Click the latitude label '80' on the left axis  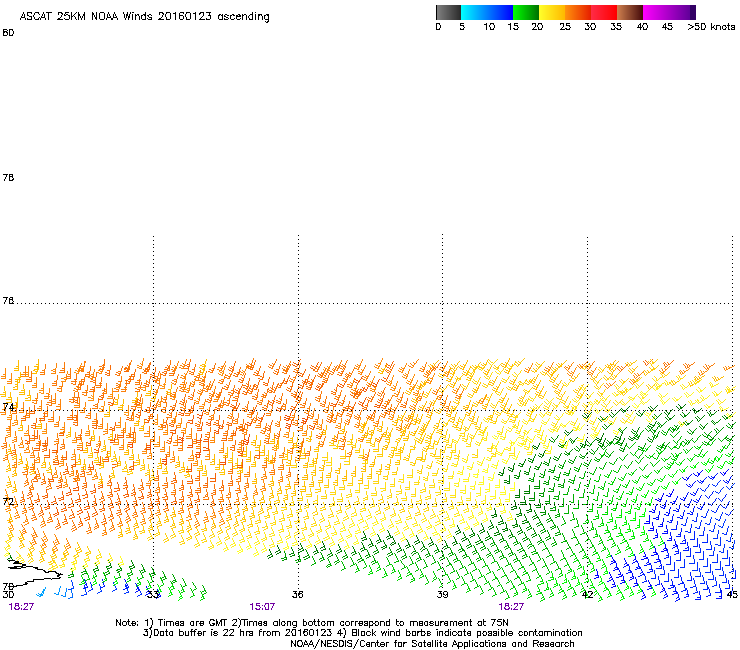(8, 33)
